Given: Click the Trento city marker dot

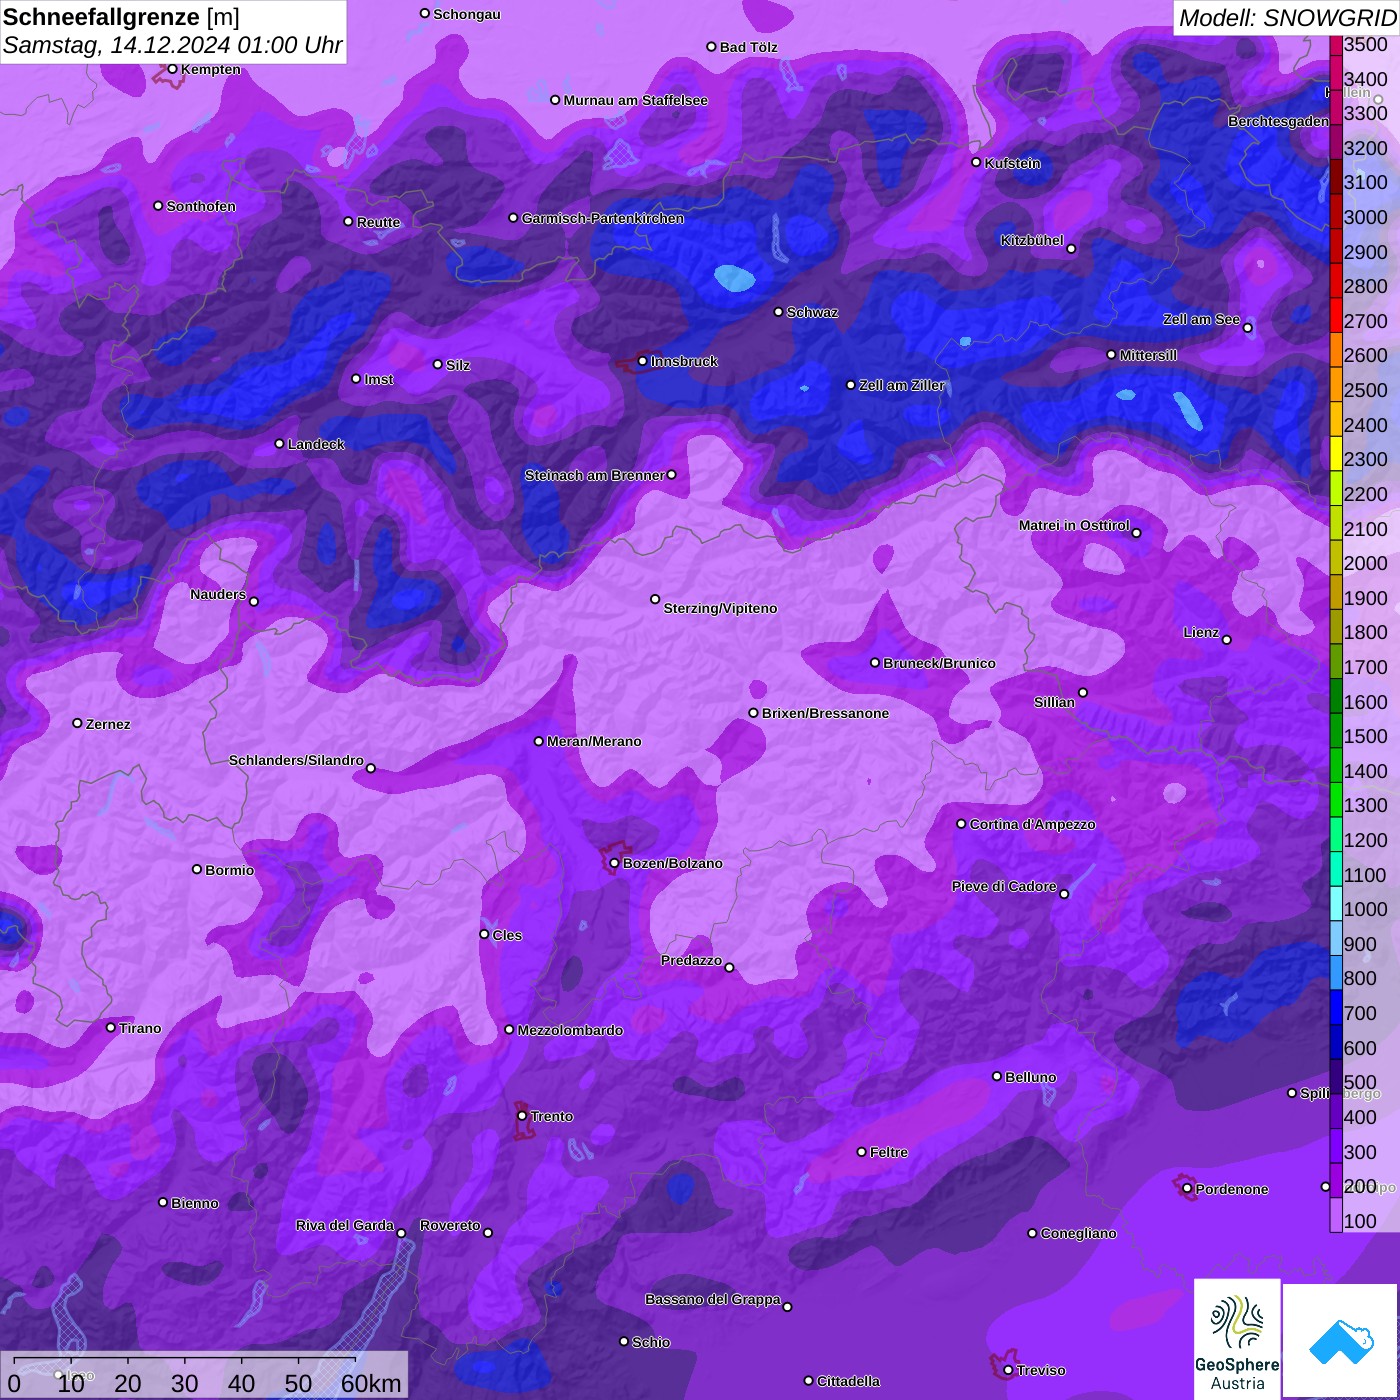Looking at the screenshot, I should click(x=522, y=1116).
